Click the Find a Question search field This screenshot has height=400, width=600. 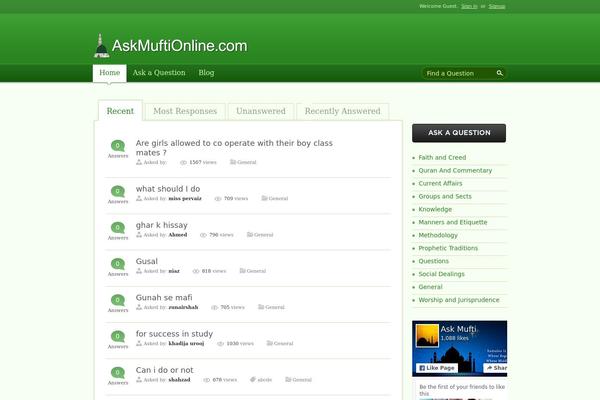(459, 73)
